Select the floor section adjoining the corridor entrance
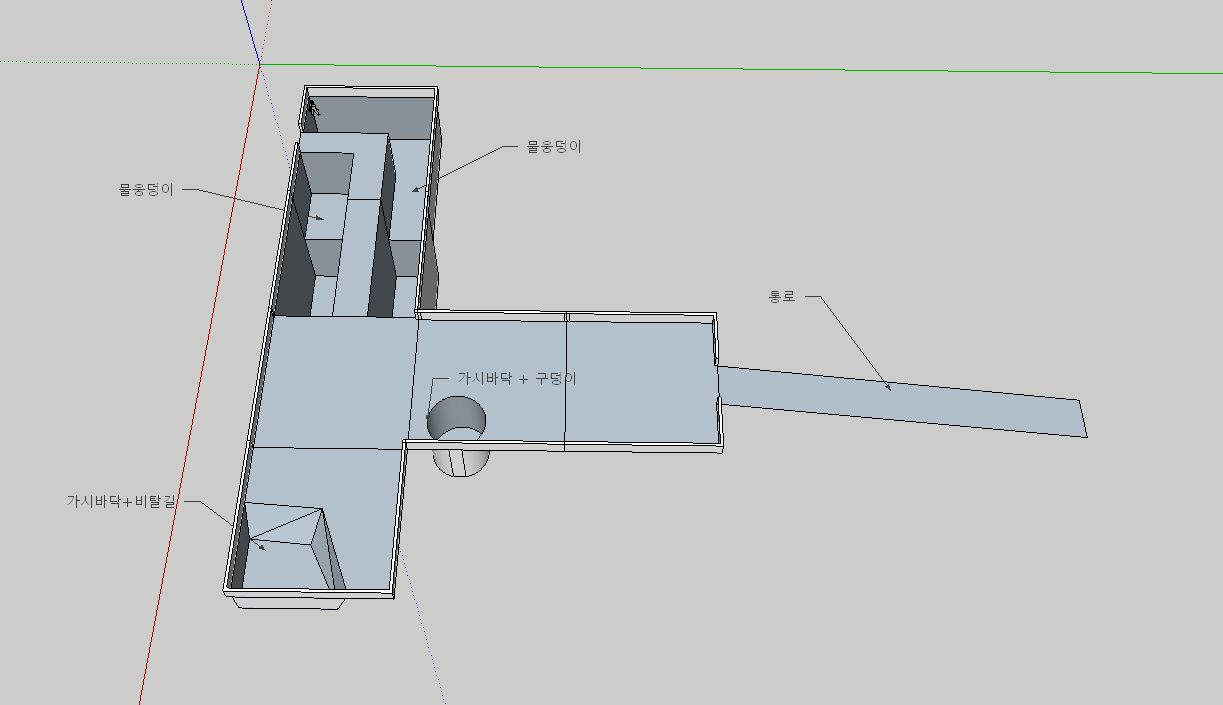Screen dimensions: 1223x705 coord(640,380)
